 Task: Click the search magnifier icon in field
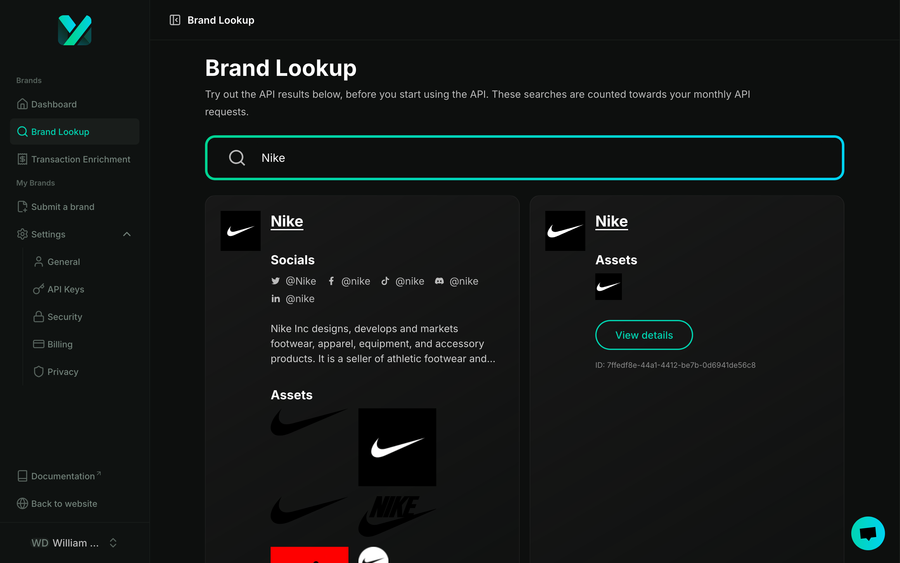tap(236, 158)
